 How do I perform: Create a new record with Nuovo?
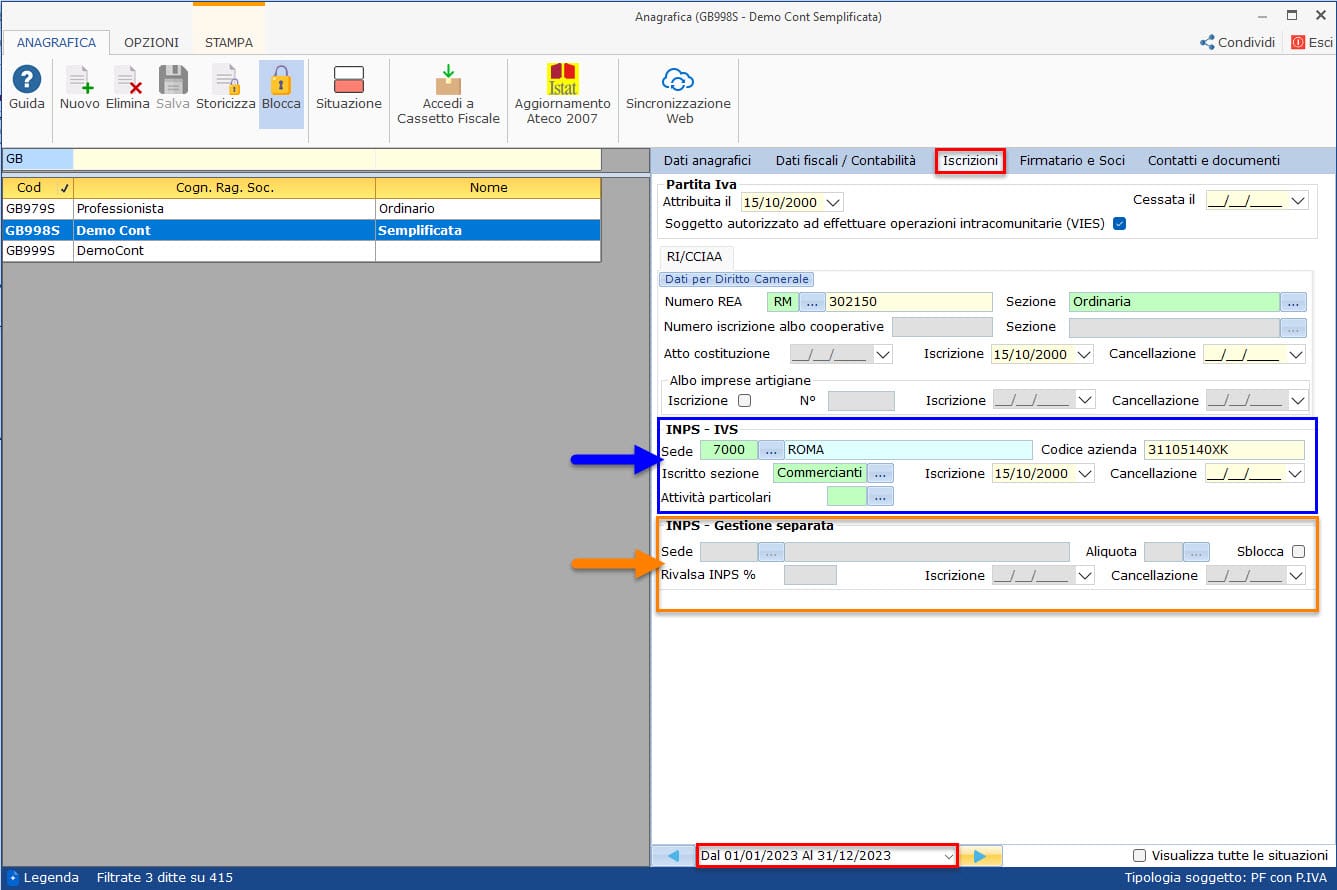coord(79,88)
